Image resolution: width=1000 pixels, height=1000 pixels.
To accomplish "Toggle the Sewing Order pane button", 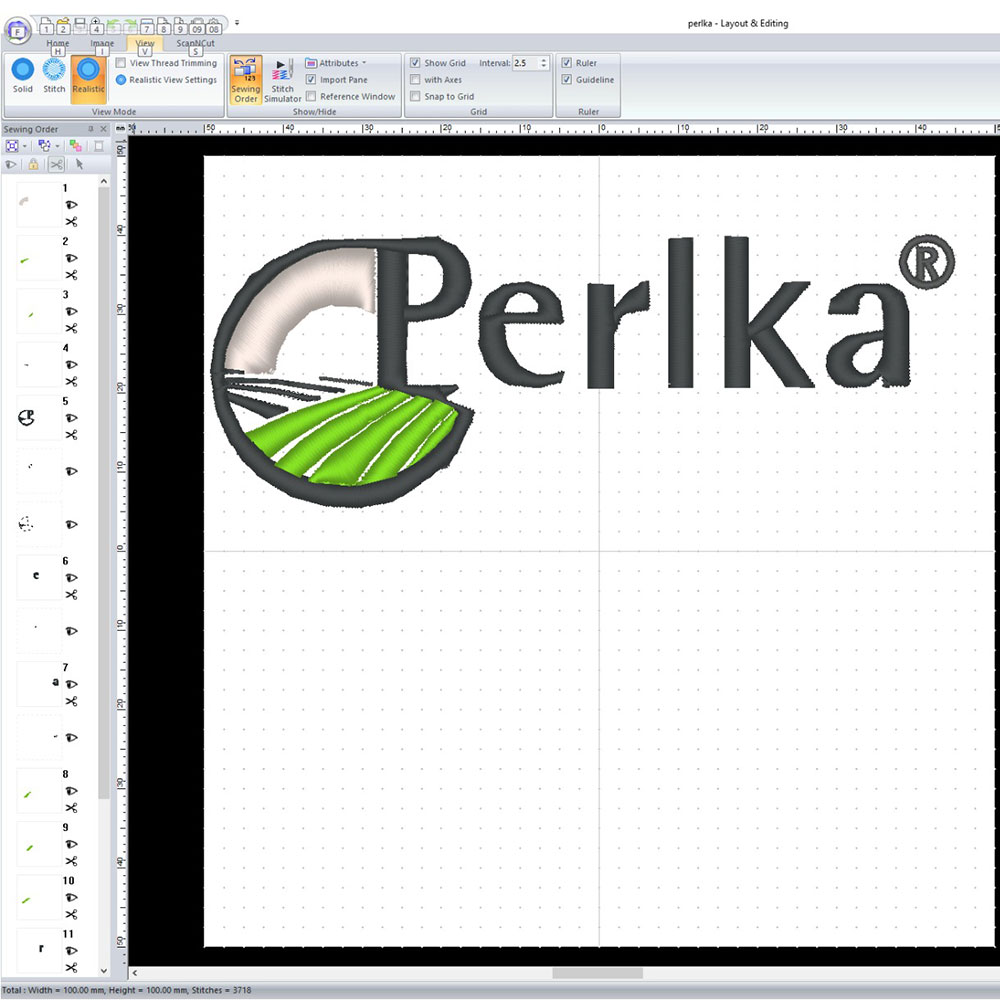I will (x=246, y=80).
